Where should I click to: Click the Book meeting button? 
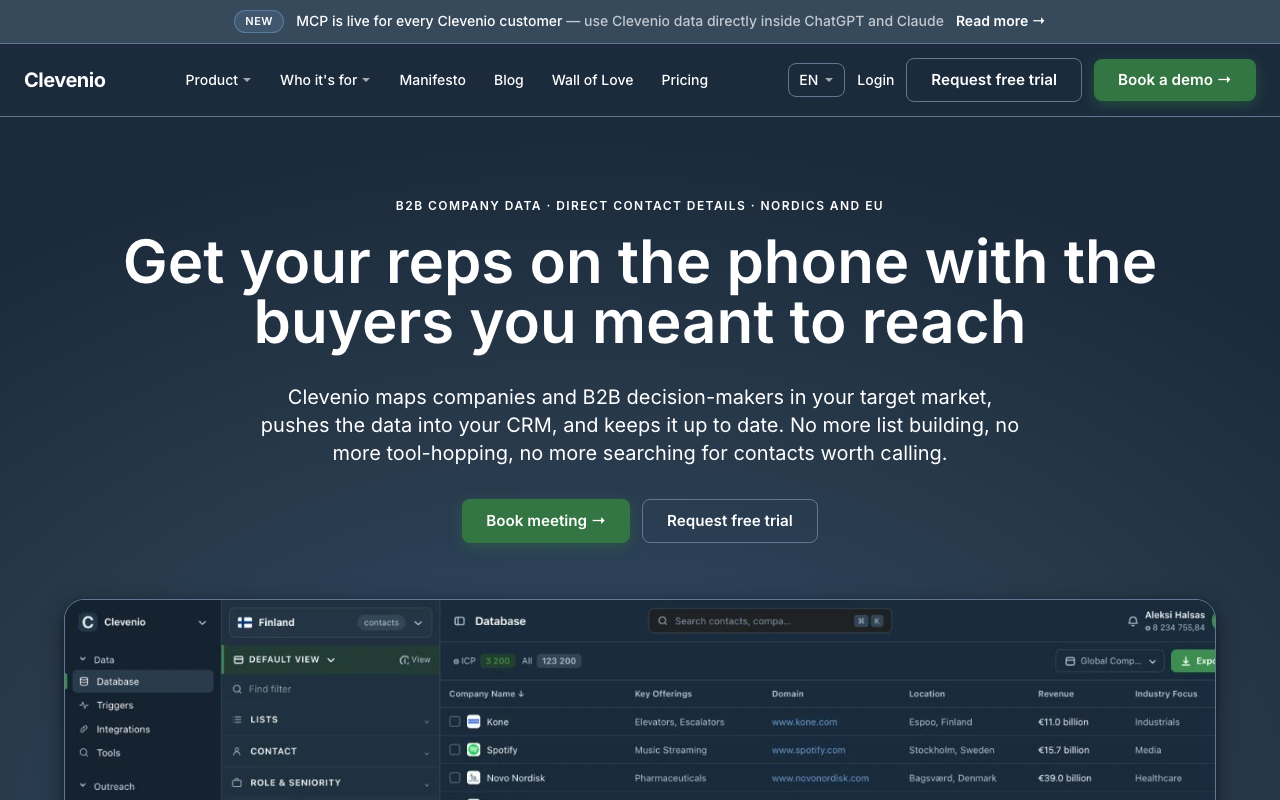point(546,521)
